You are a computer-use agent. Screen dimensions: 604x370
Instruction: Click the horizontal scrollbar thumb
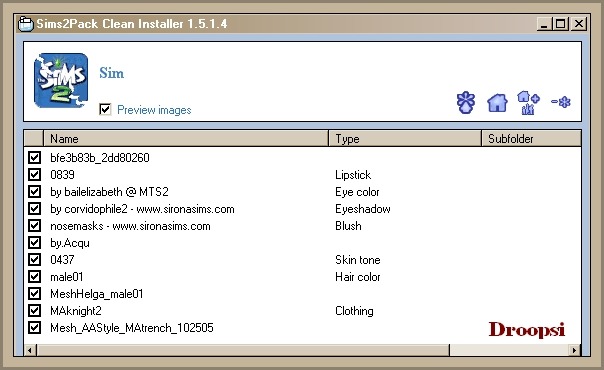click(243, 350)
